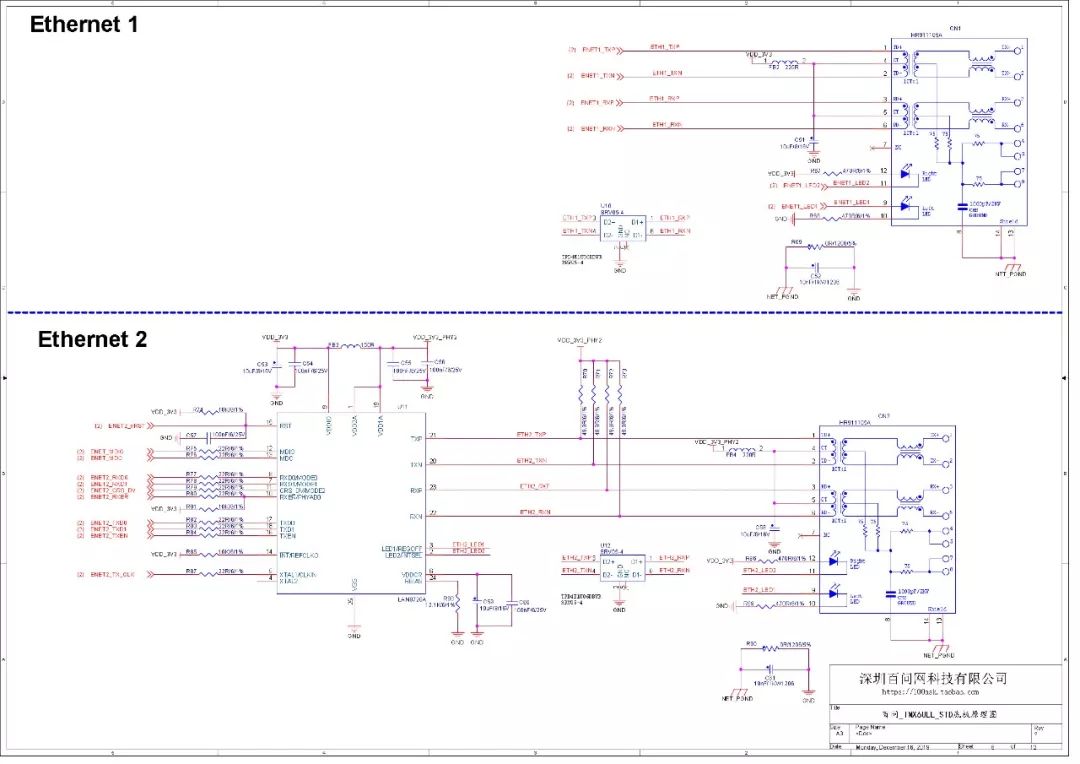1080x764 pixels.
Task: Click the R80 bias resistor label
Action: pos(448,599)
